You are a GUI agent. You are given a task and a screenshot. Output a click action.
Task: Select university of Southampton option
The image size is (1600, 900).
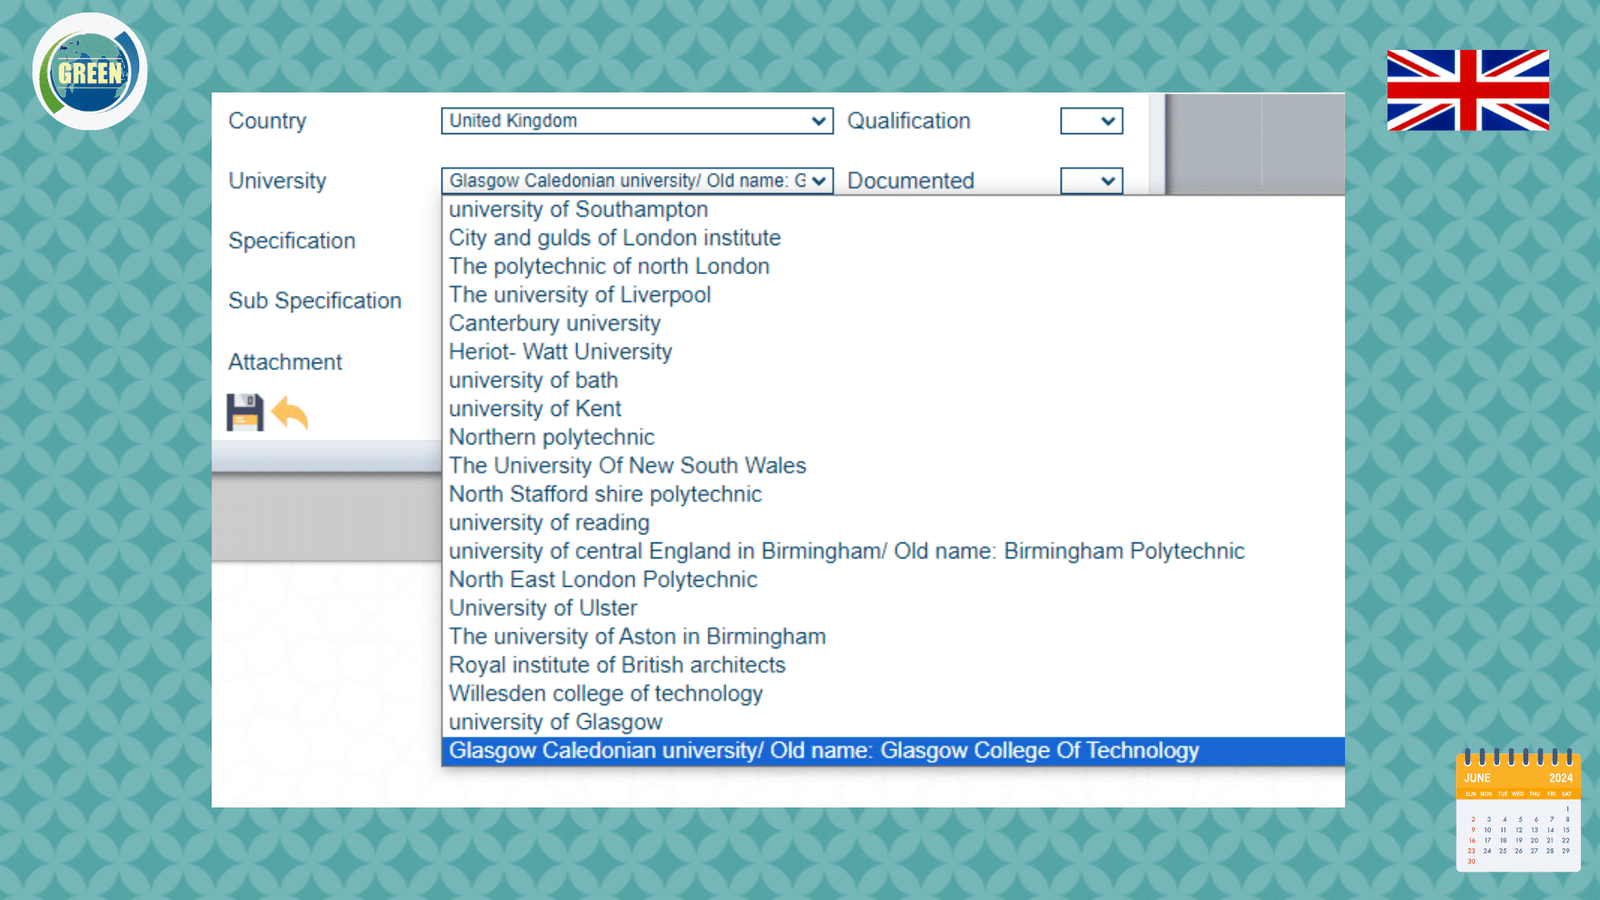(578, 210)
